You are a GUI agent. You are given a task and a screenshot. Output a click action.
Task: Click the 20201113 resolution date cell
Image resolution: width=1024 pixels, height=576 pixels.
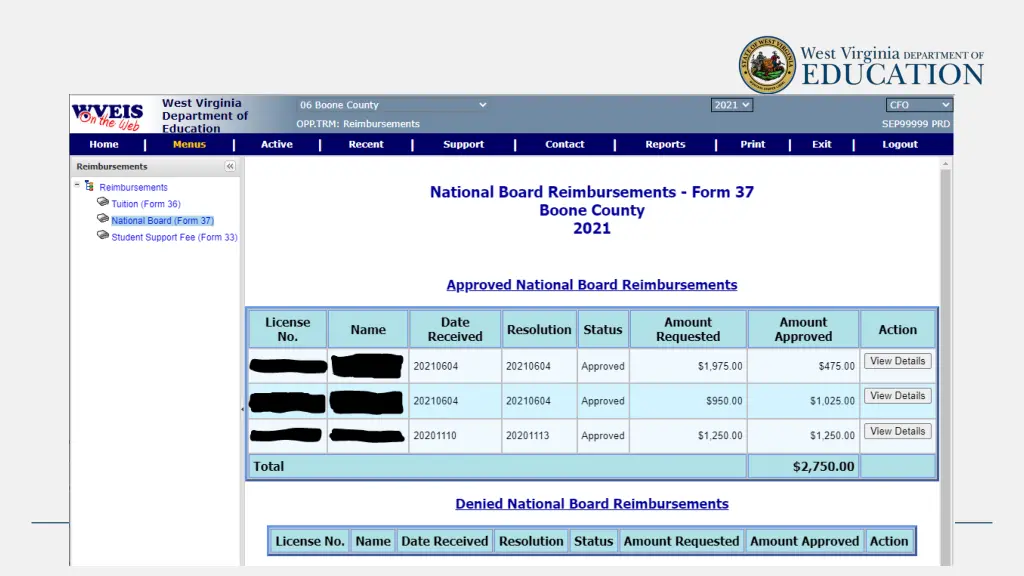[539, 436]
